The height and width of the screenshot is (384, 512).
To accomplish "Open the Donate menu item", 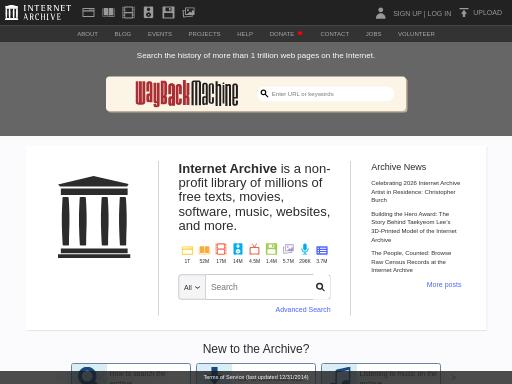I will pos(286,34).
